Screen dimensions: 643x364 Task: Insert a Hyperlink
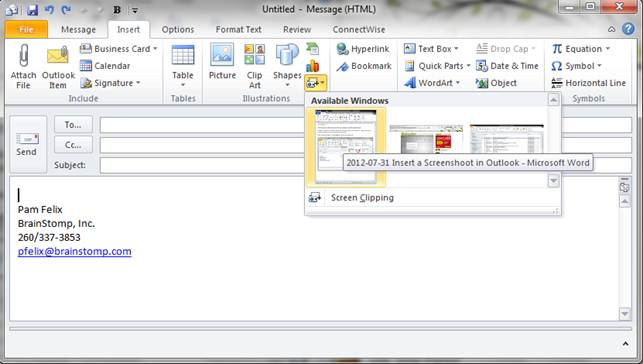[x=363, y=49]
